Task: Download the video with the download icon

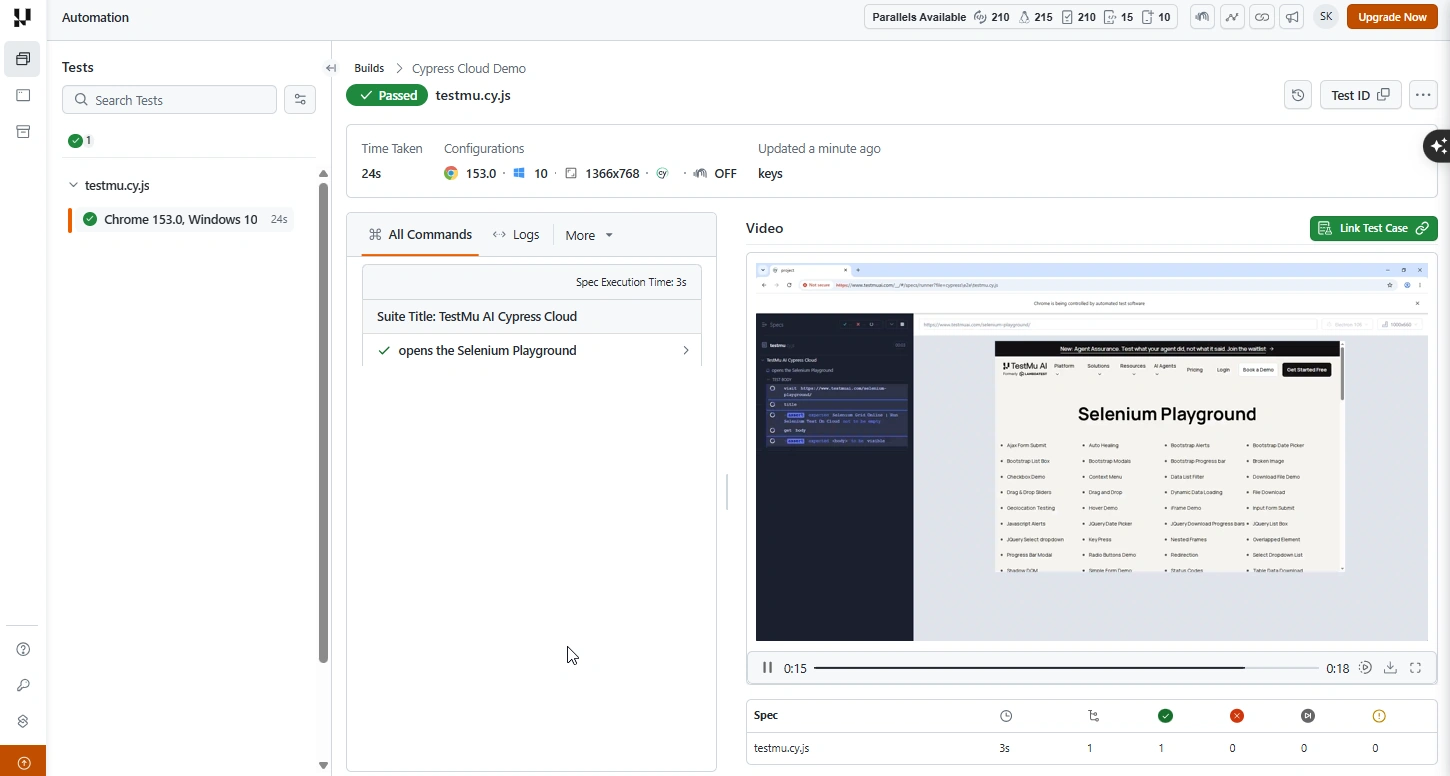Action: pyautogui.click(x=1390, y=668)
